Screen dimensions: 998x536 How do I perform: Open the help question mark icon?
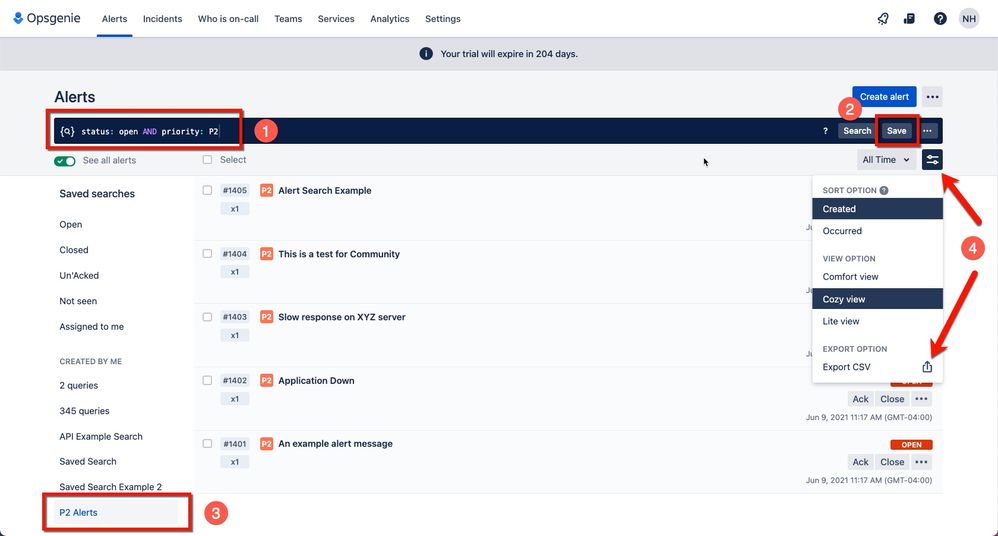[939, 18]
